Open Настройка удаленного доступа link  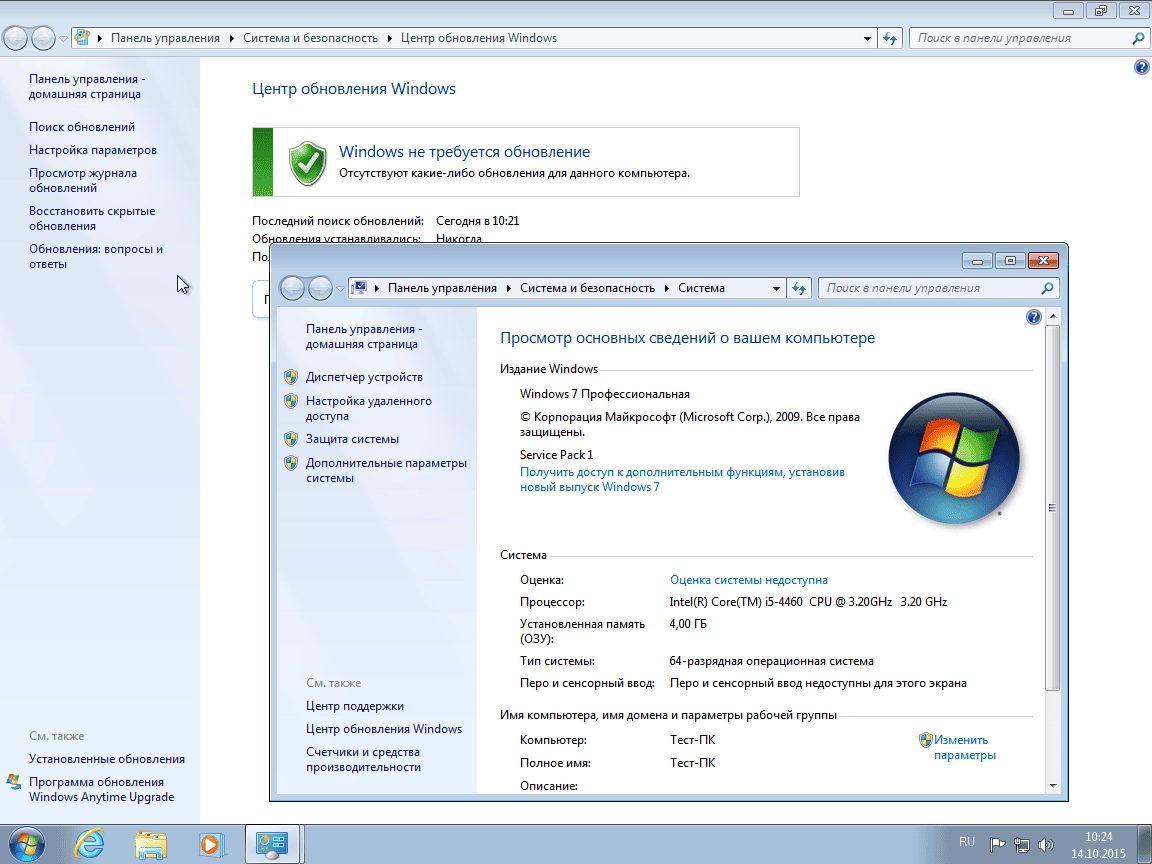pyautogui.click(x=369, y=408)
